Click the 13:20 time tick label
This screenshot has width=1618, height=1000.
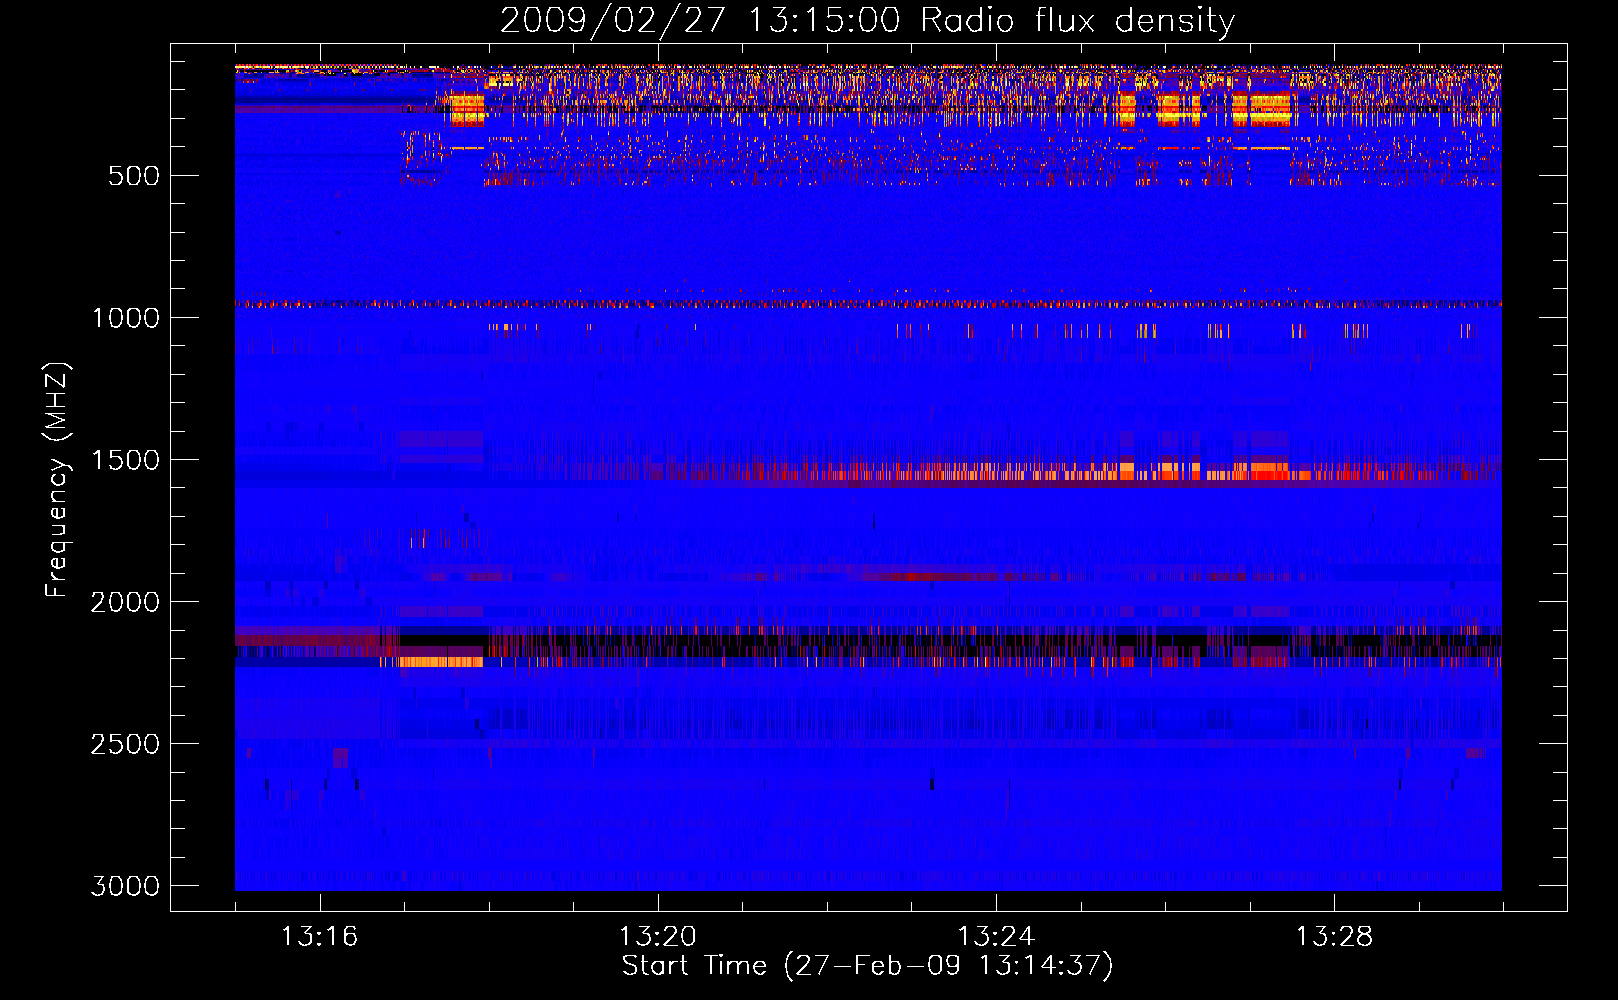point(657,937)
